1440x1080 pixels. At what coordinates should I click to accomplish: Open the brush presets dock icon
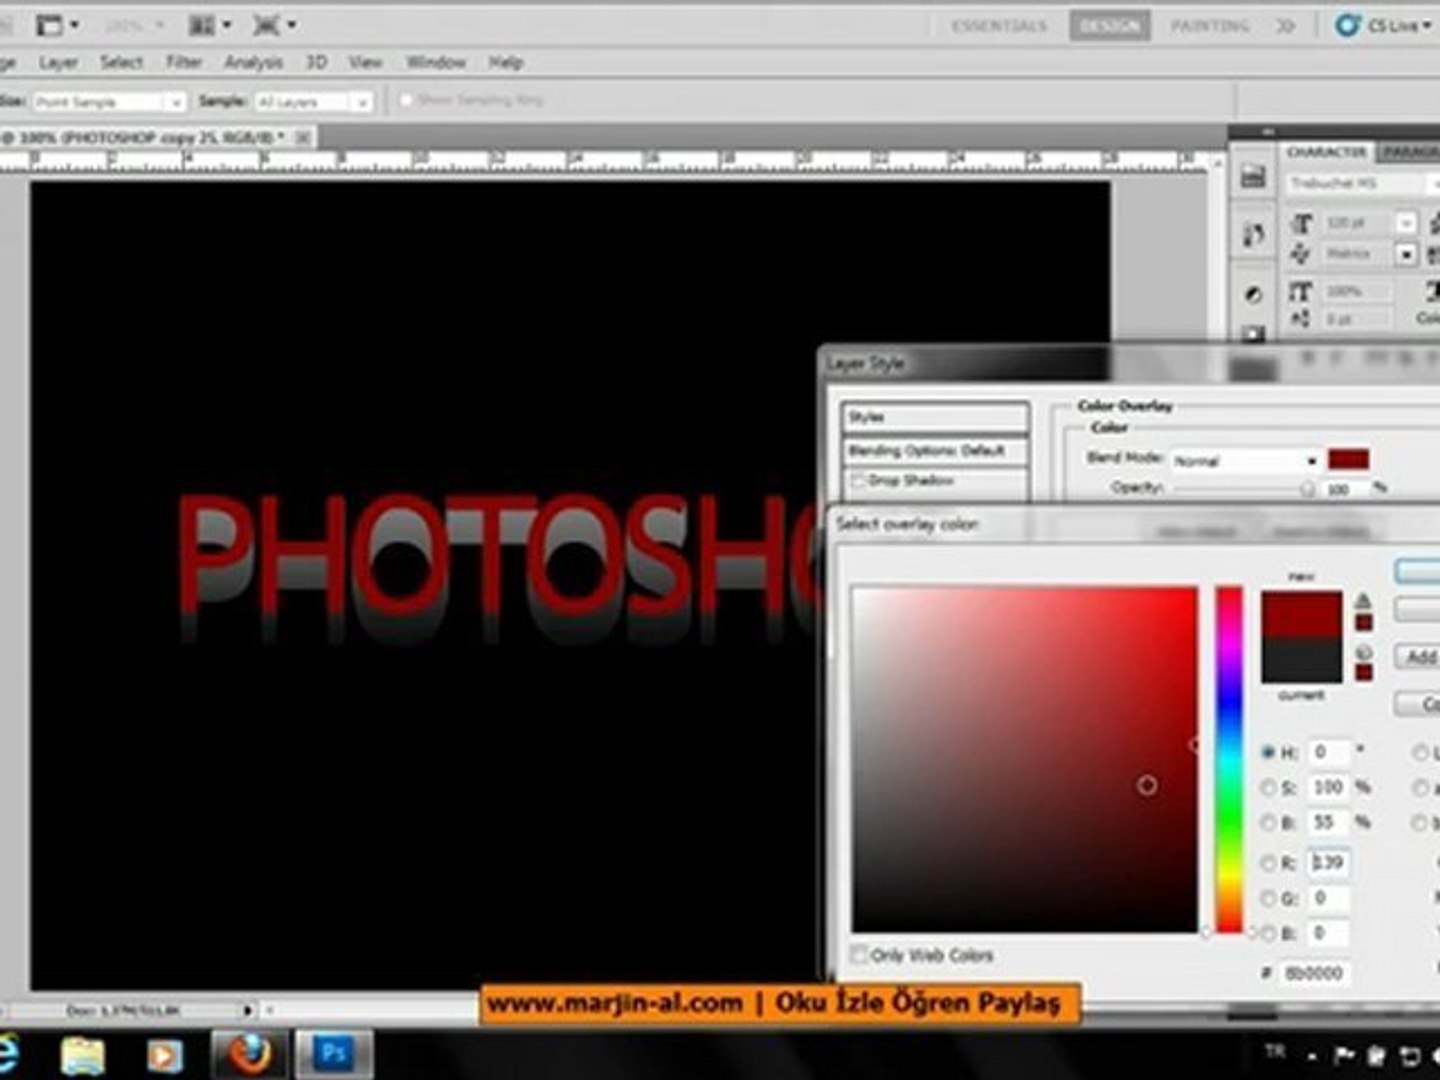(1253, 235)
